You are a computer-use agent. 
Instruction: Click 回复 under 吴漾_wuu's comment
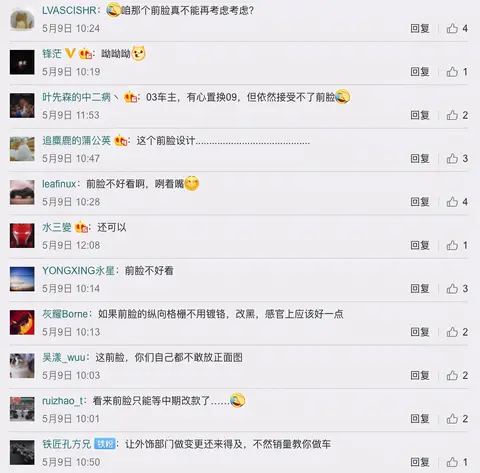point(420,375)
